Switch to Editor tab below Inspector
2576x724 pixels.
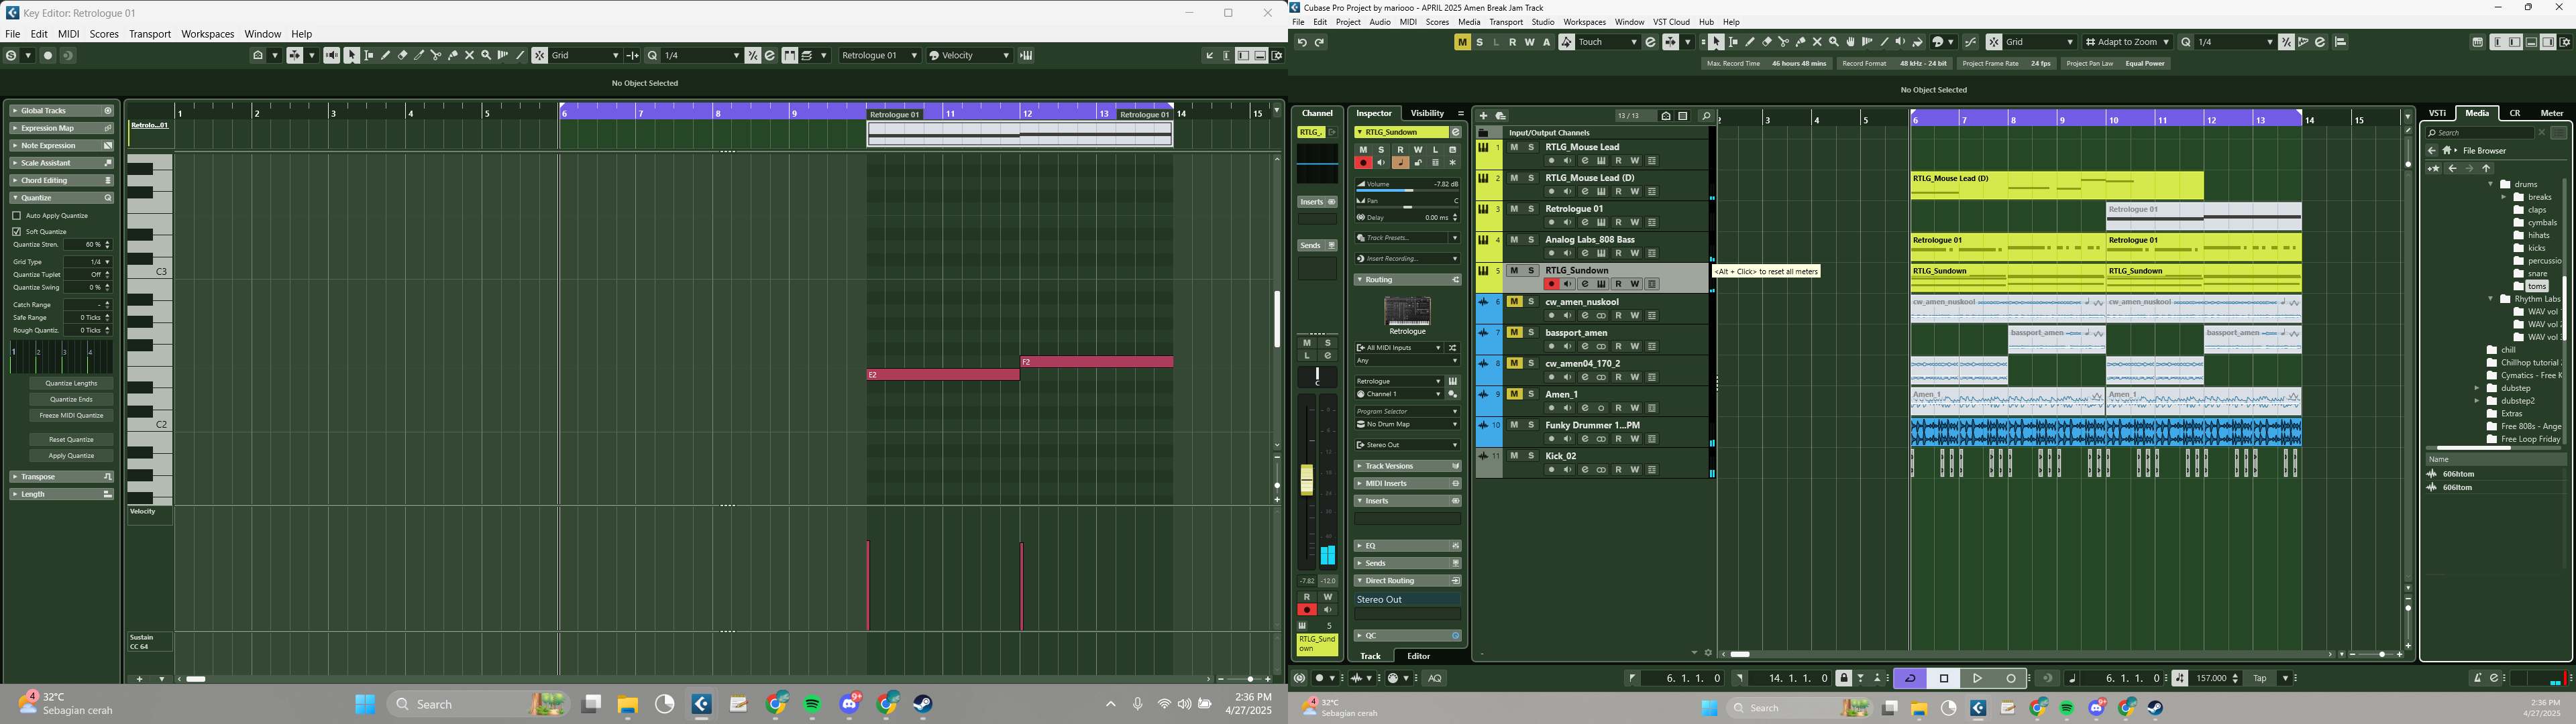[1418, 656]
